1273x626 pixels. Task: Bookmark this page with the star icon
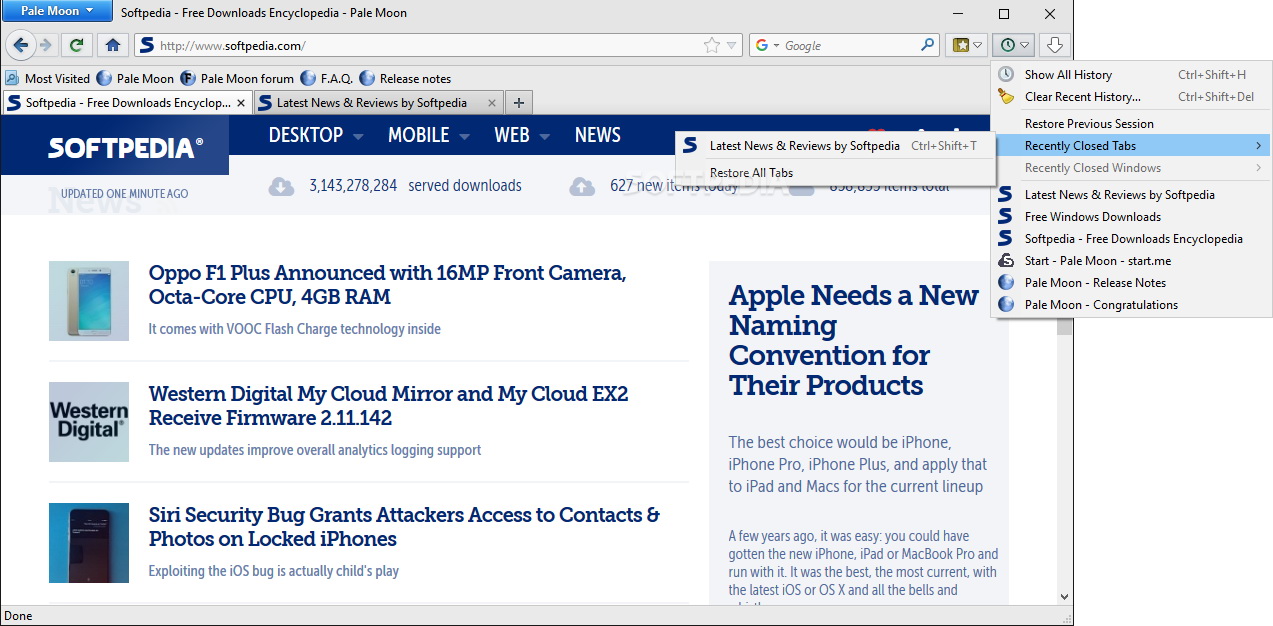[711, 45]
